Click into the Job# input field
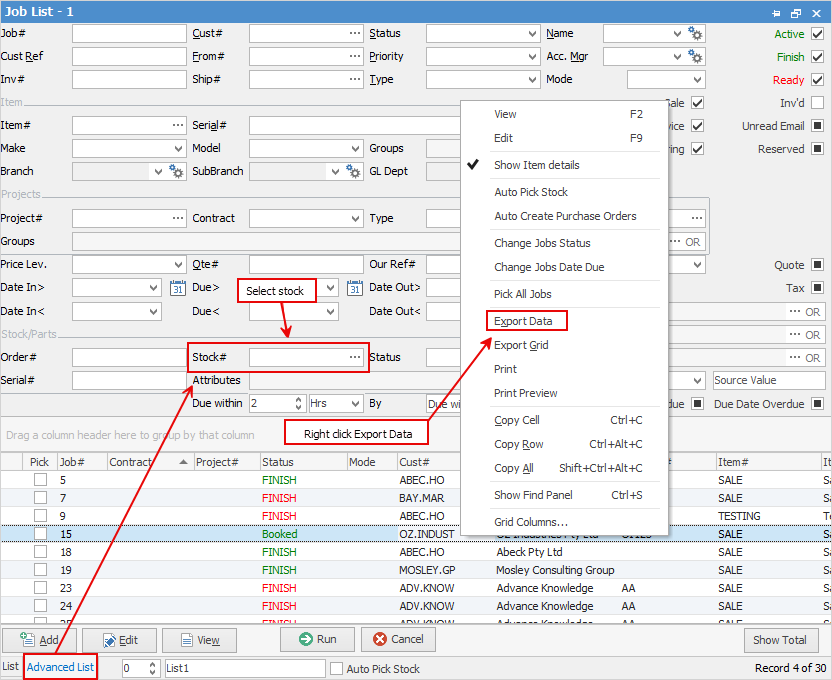The height and width of the screenshot is (680, 832). click(x=129, y=33)
